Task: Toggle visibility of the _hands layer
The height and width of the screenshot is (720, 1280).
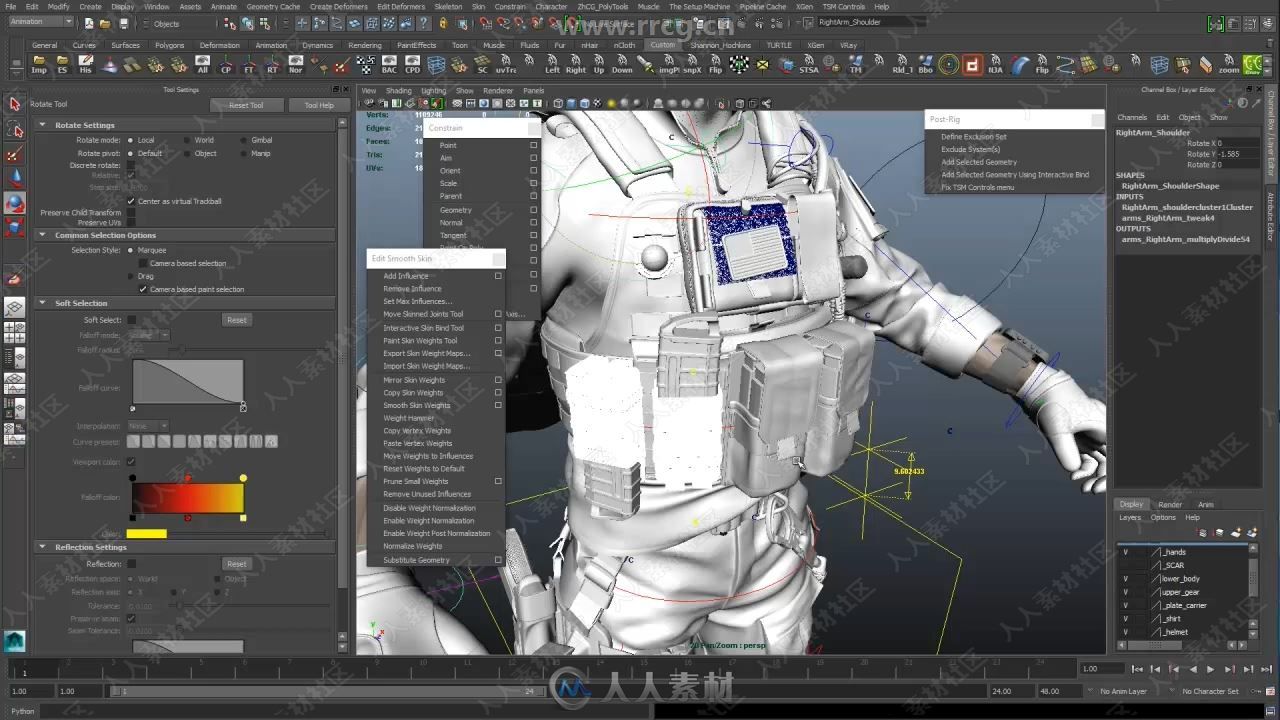Action: (1125, 552)
